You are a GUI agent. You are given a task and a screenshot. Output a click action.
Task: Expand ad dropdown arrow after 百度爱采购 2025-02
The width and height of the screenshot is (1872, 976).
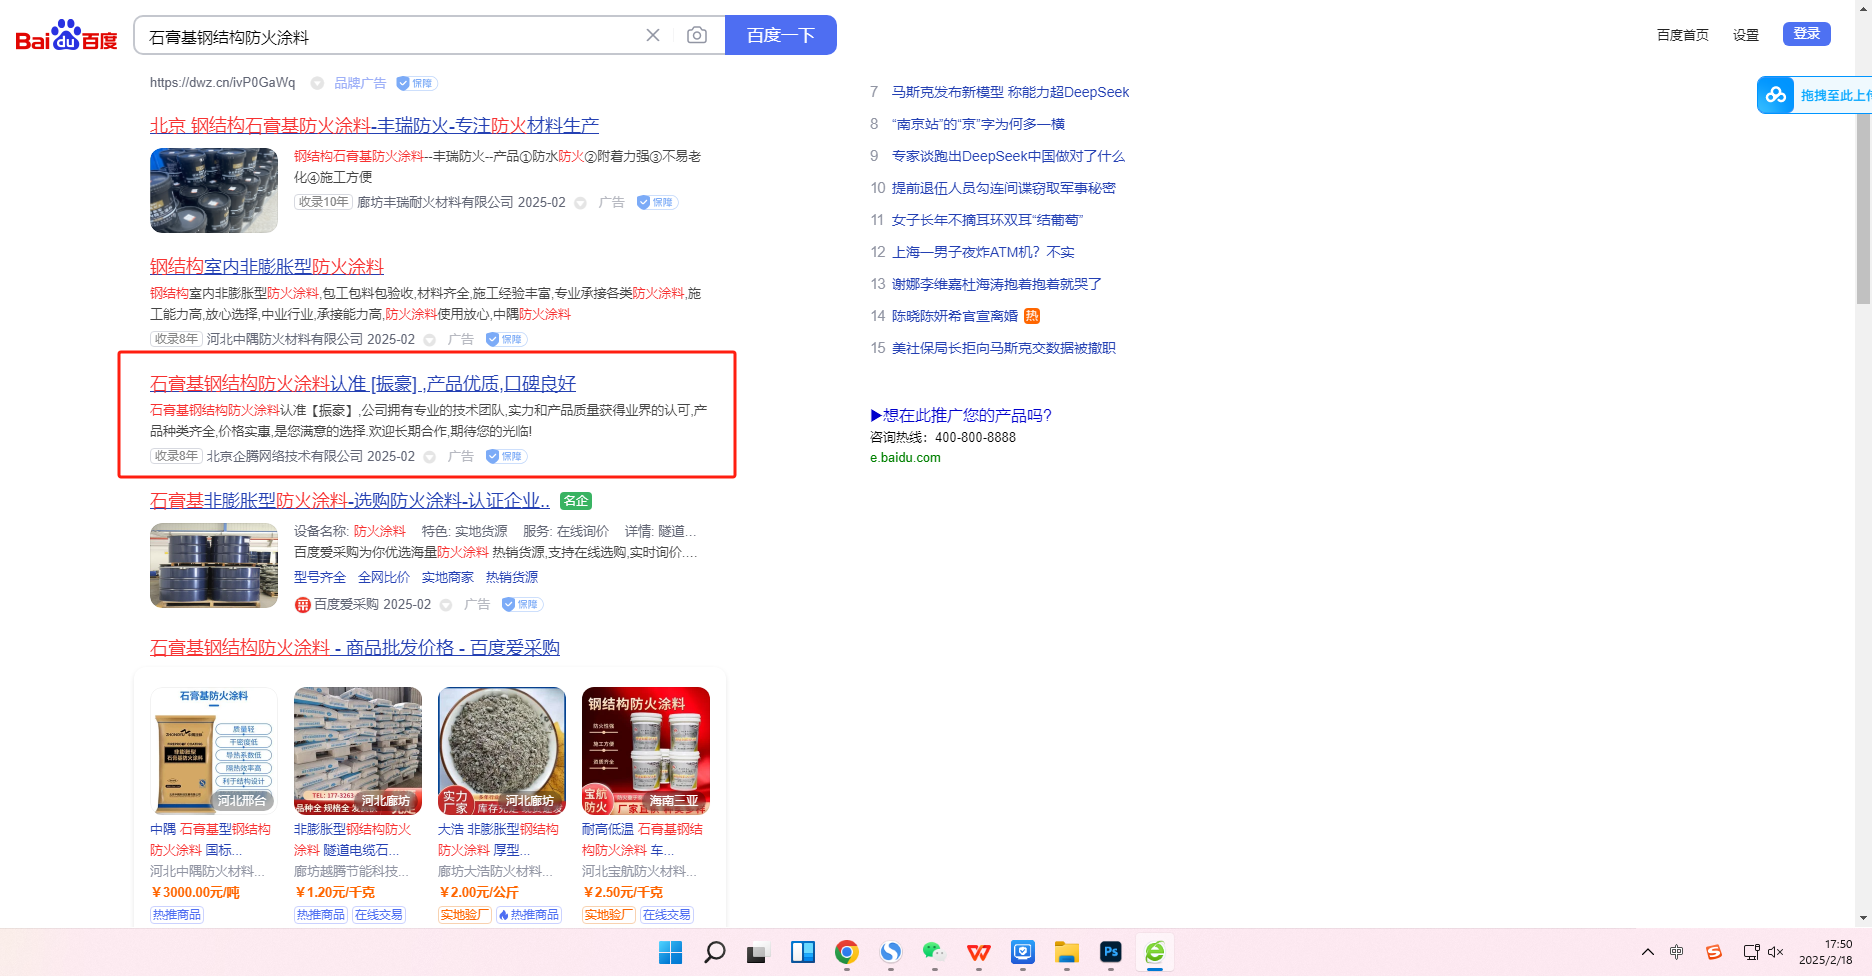(x=446, y=605)
